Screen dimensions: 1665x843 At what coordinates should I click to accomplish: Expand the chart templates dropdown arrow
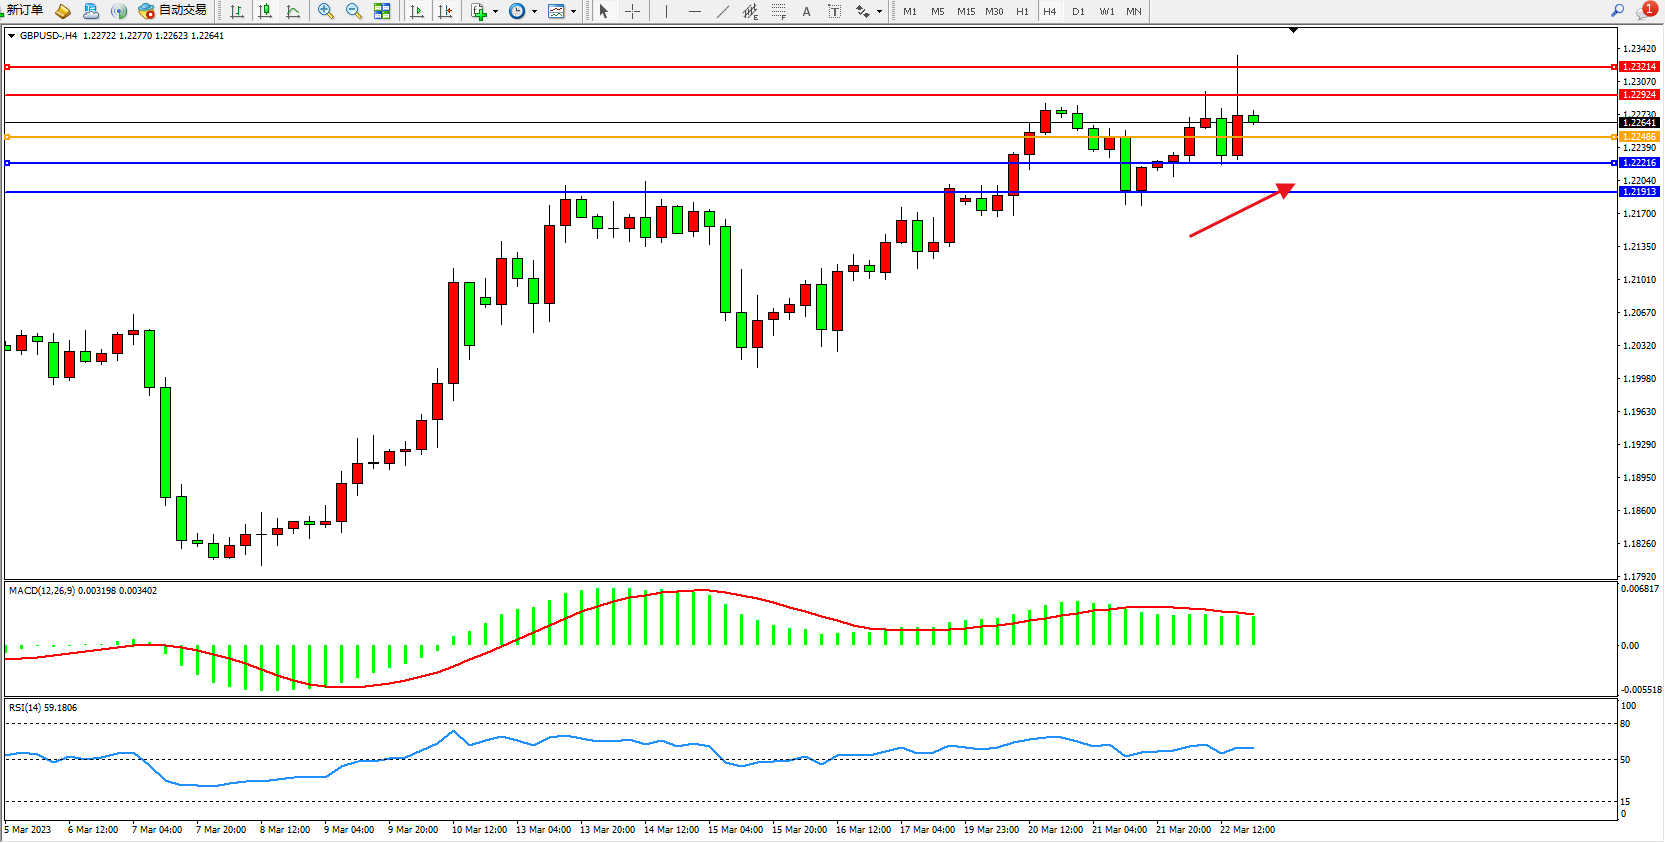pos(573,12)
